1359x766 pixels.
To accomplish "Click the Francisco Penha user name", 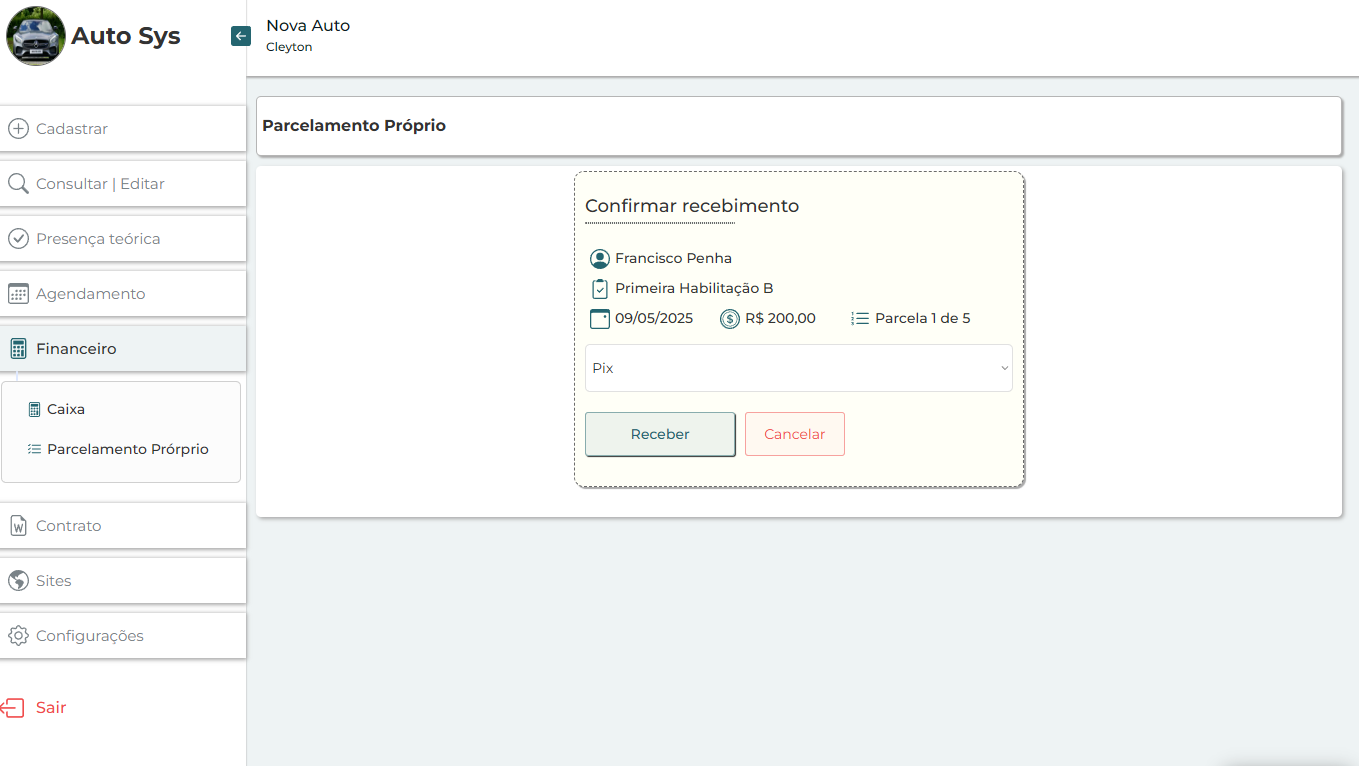I will click(x=673, y=258).
